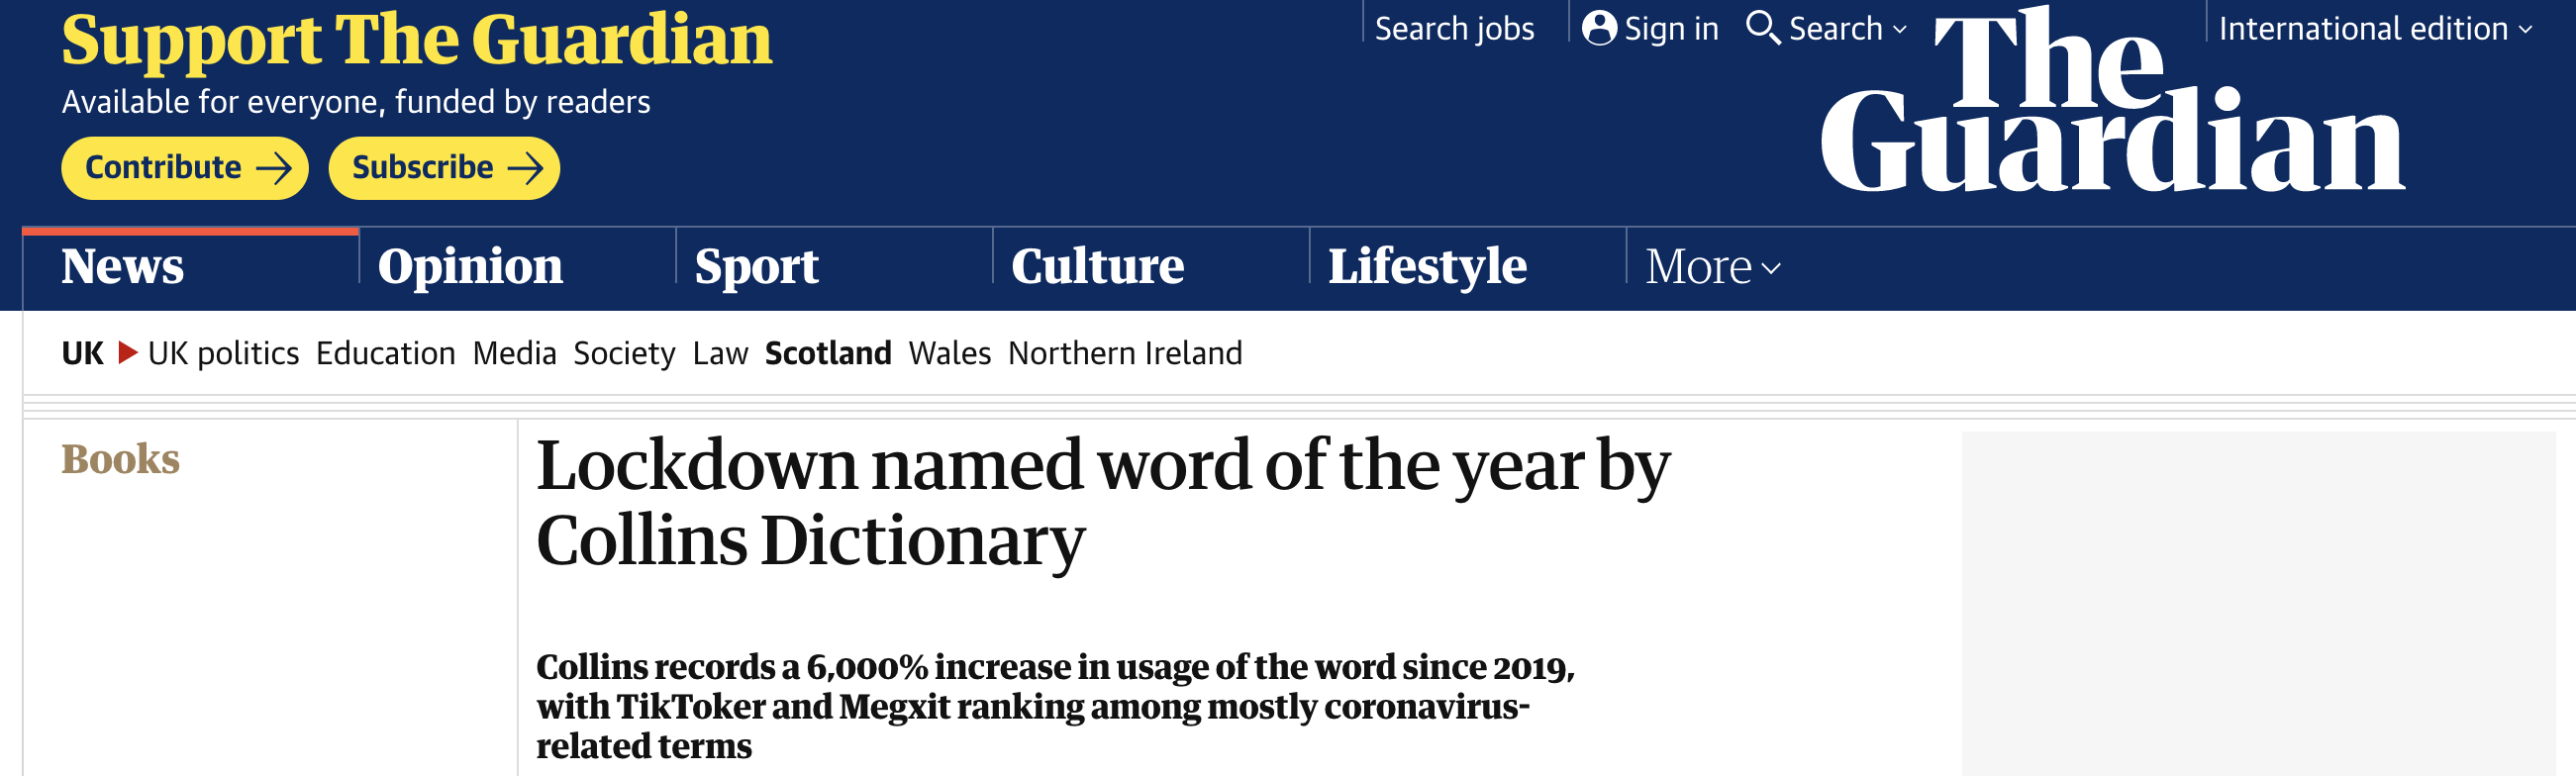This screenshot has height=776, width=2576.
Task: Expand the More navigation menu
Action: pyautogui.click(x=1713, y=267)
